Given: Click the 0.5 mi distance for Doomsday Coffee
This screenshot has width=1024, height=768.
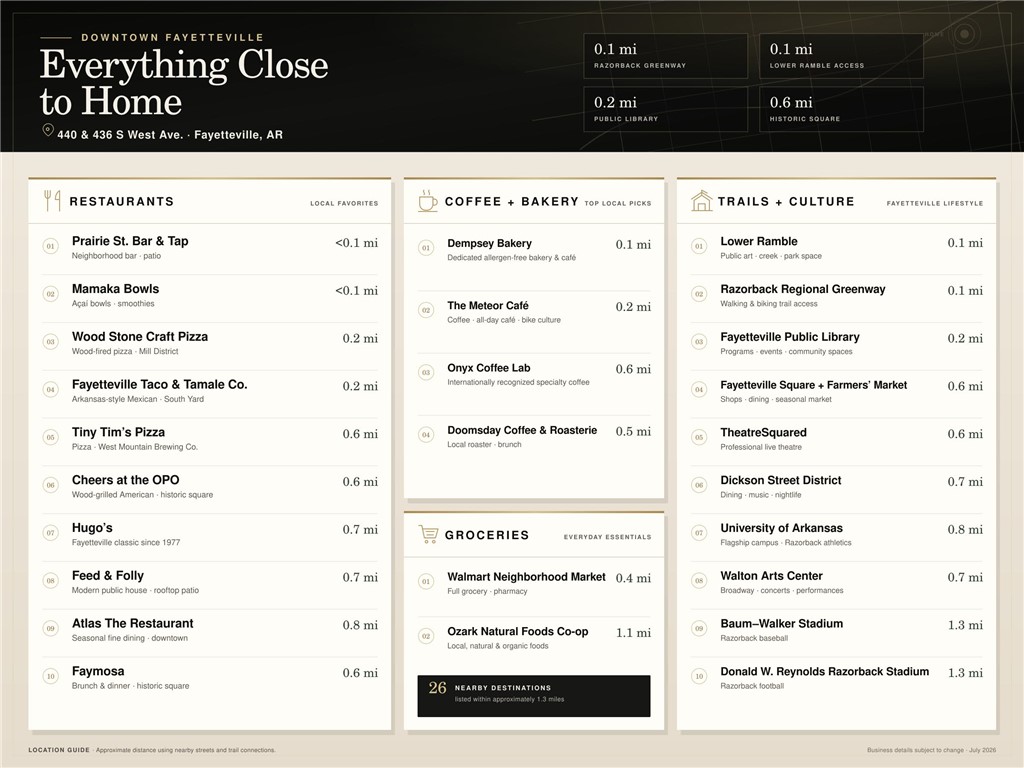Looking at the screenshot, I should (x=633, y=431).
